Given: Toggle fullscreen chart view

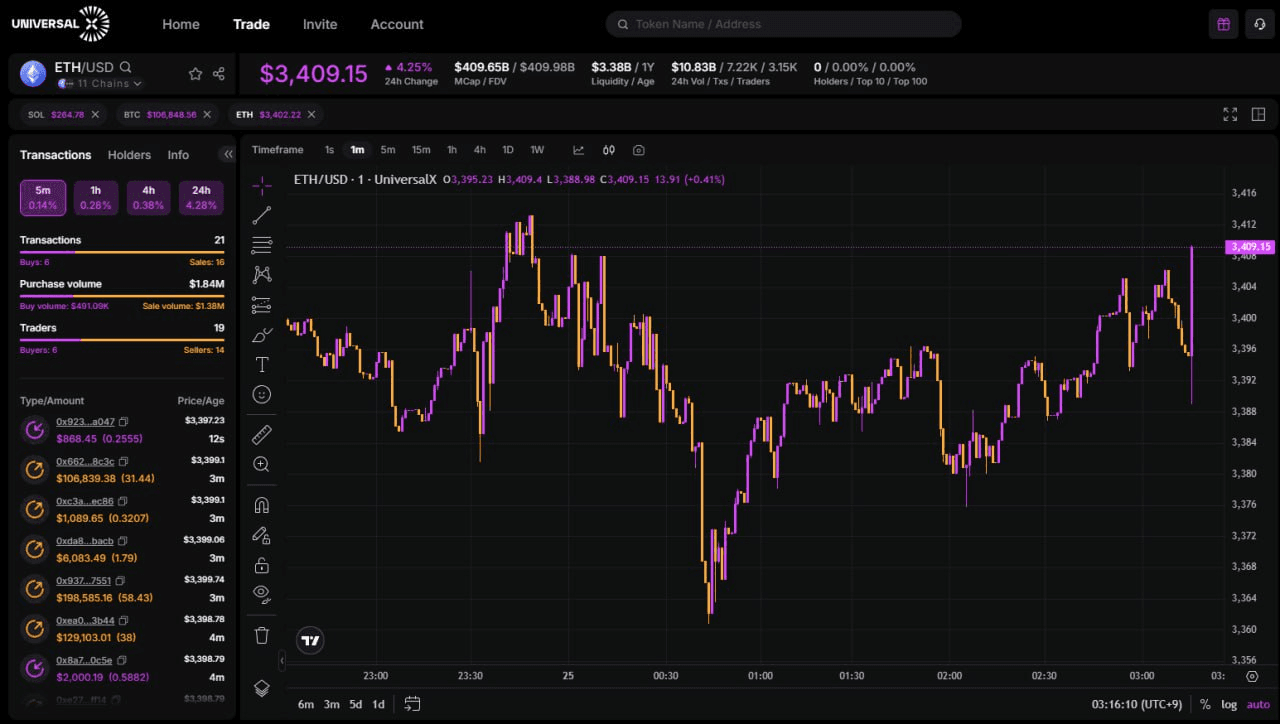Looking at the screenshot, I should pos(1230,114).
